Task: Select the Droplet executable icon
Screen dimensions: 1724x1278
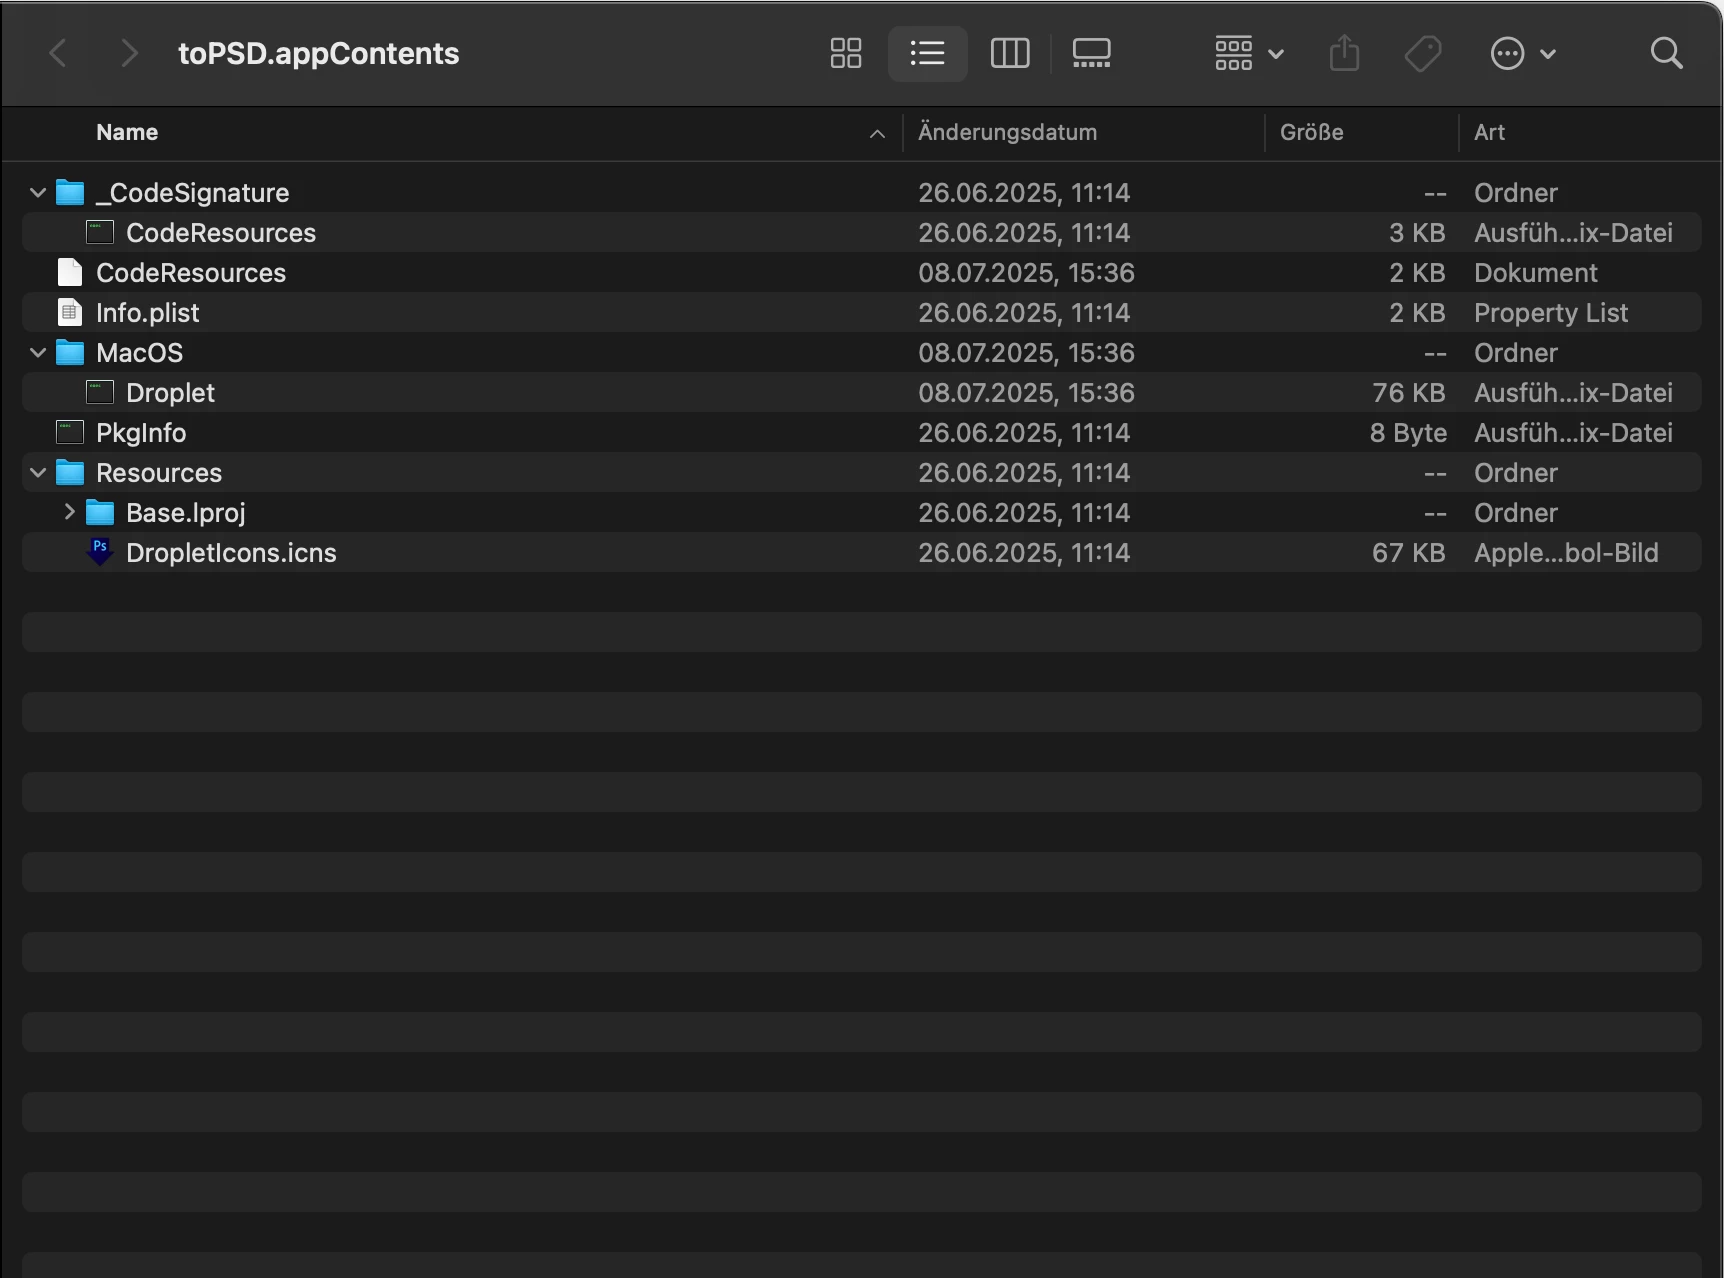Action: 100,392
